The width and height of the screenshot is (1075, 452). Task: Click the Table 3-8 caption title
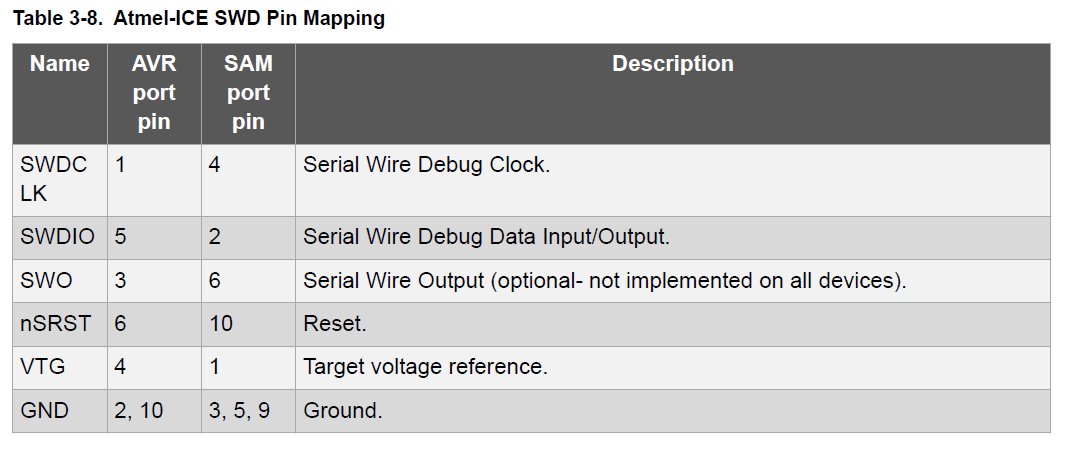[198, 19]
